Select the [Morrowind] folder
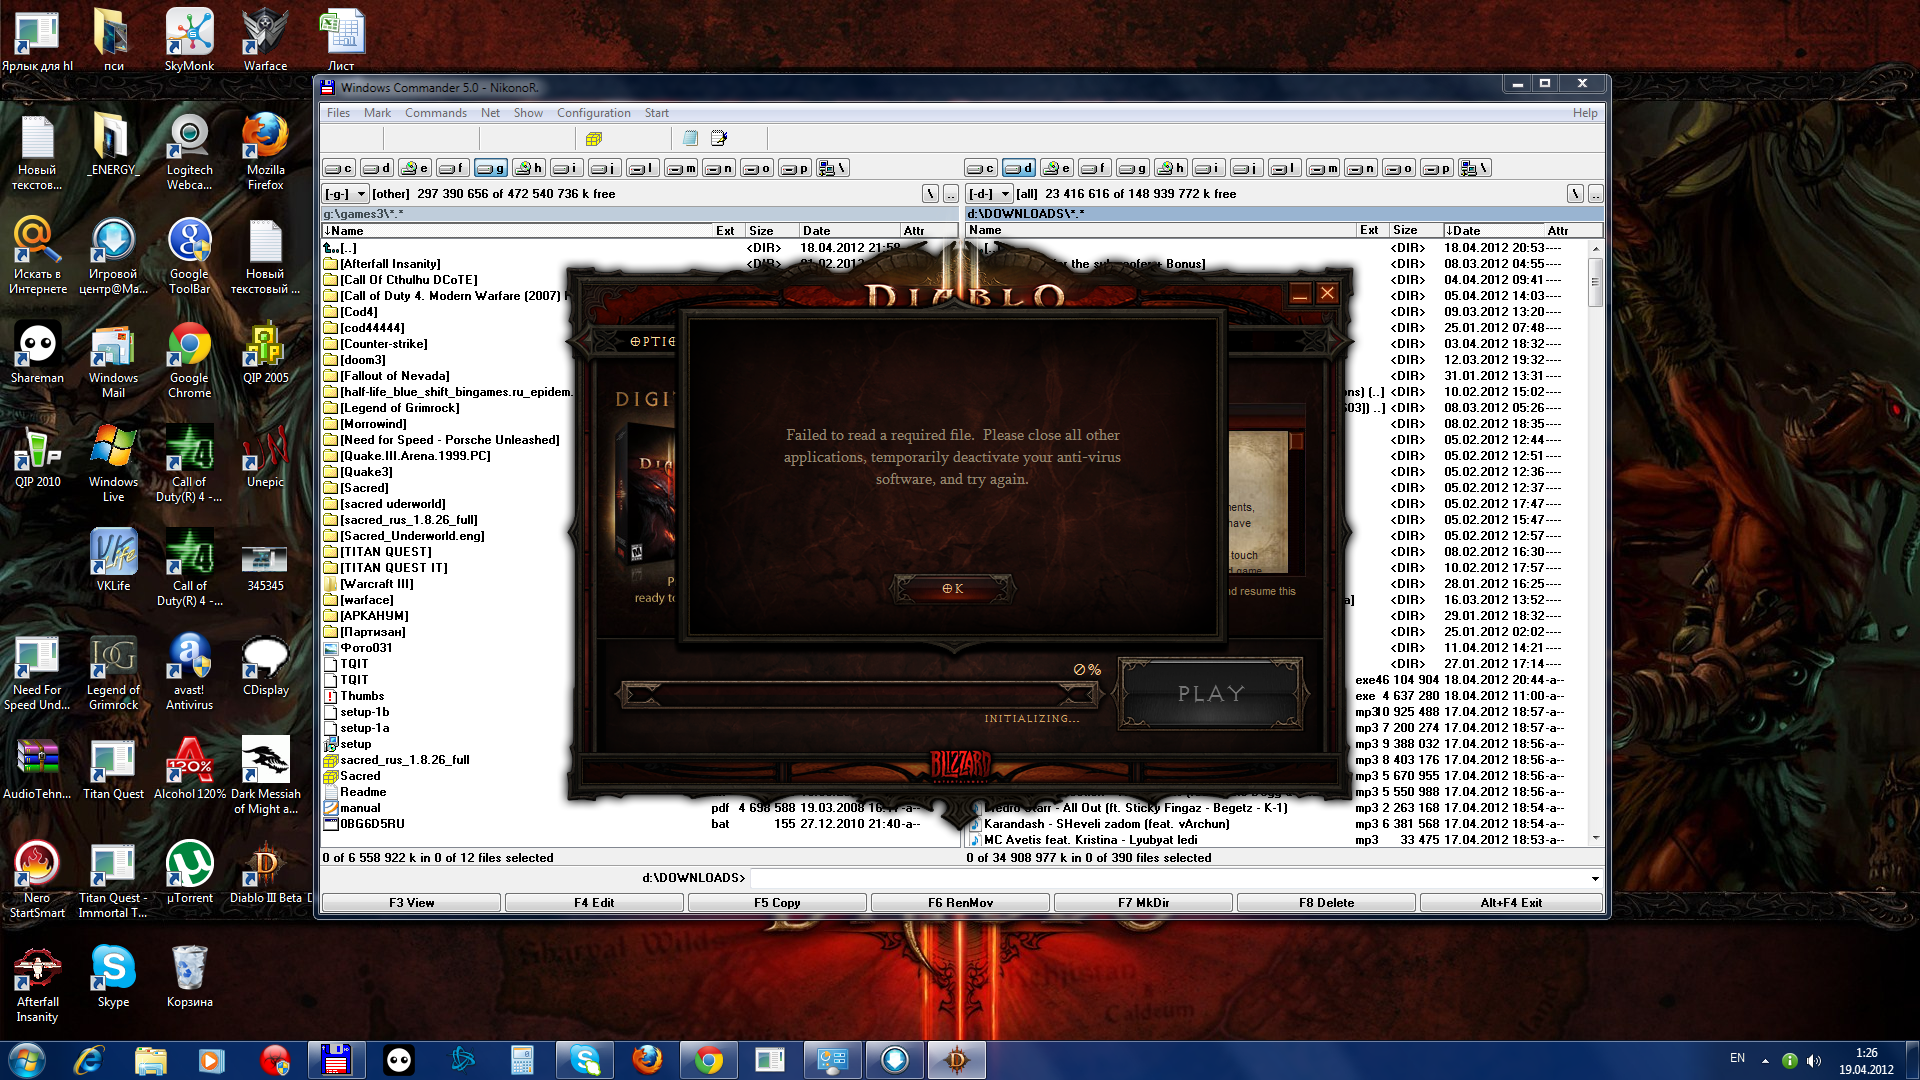Image resolution: width=1920 pixels, height=1080 pixels. [373, 424]
